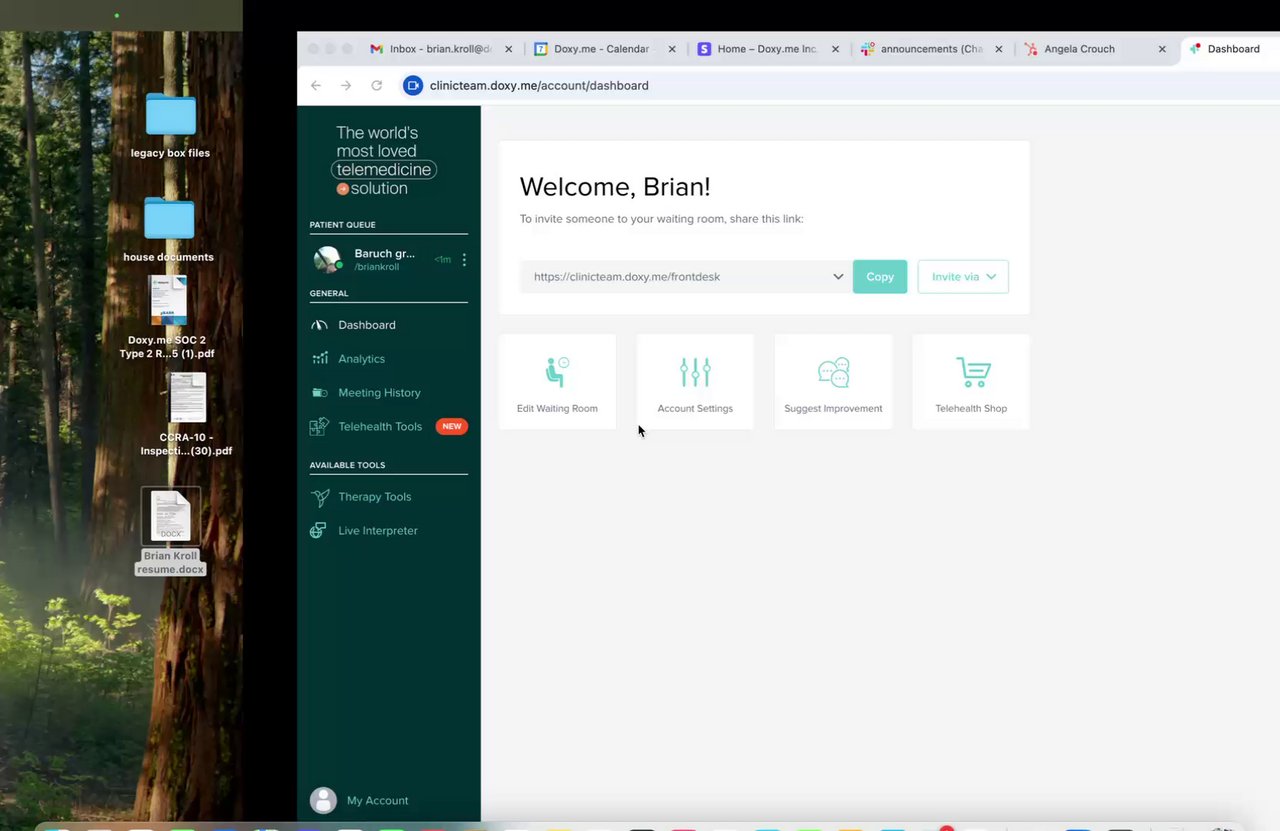Click the Meeting History icon
This screenshot has width=1280, height=831.
319,393
